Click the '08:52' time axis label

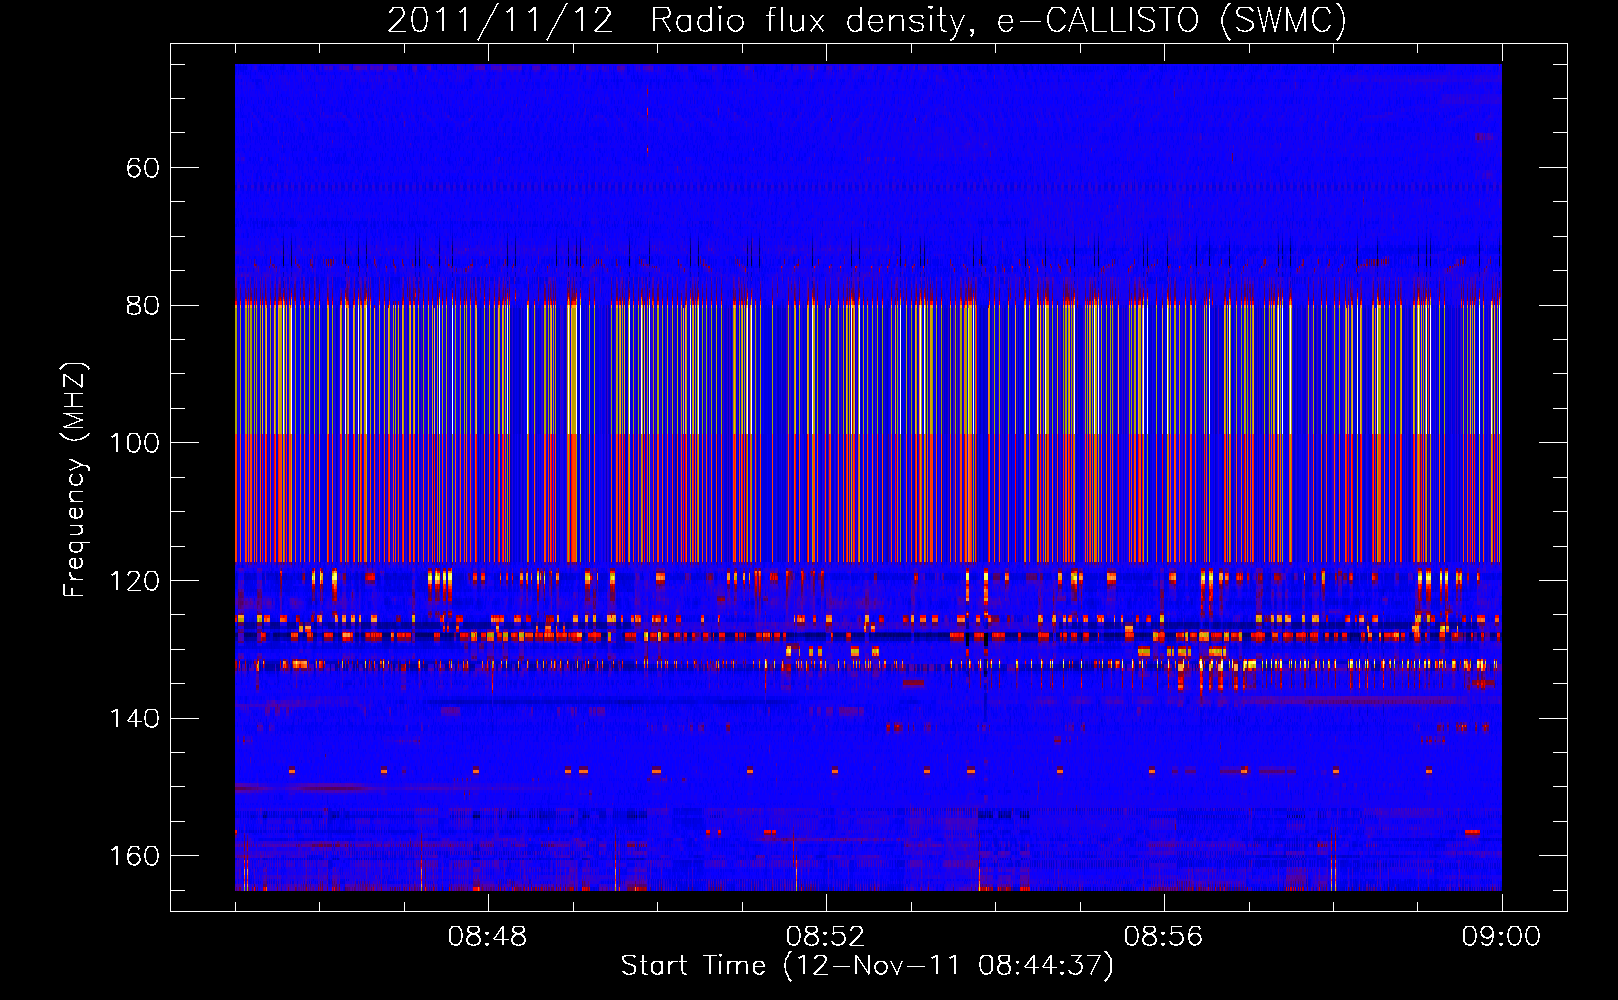click(825, 937)
